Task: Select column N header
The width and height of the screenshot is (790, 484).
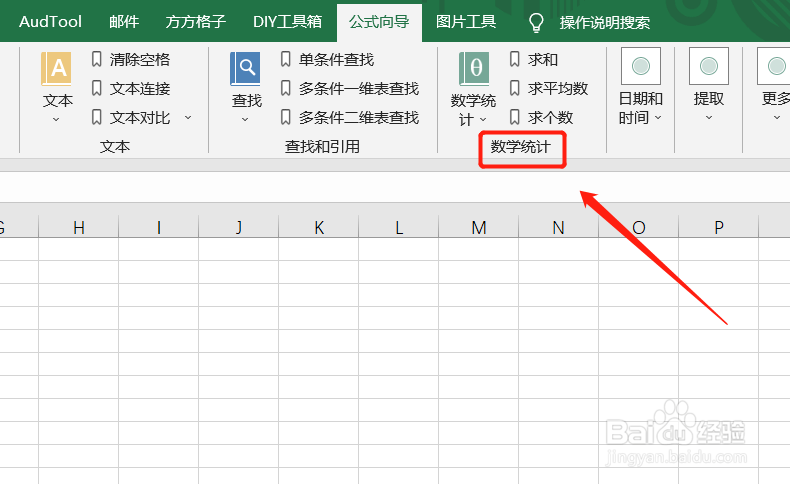Action: point(558,227)
